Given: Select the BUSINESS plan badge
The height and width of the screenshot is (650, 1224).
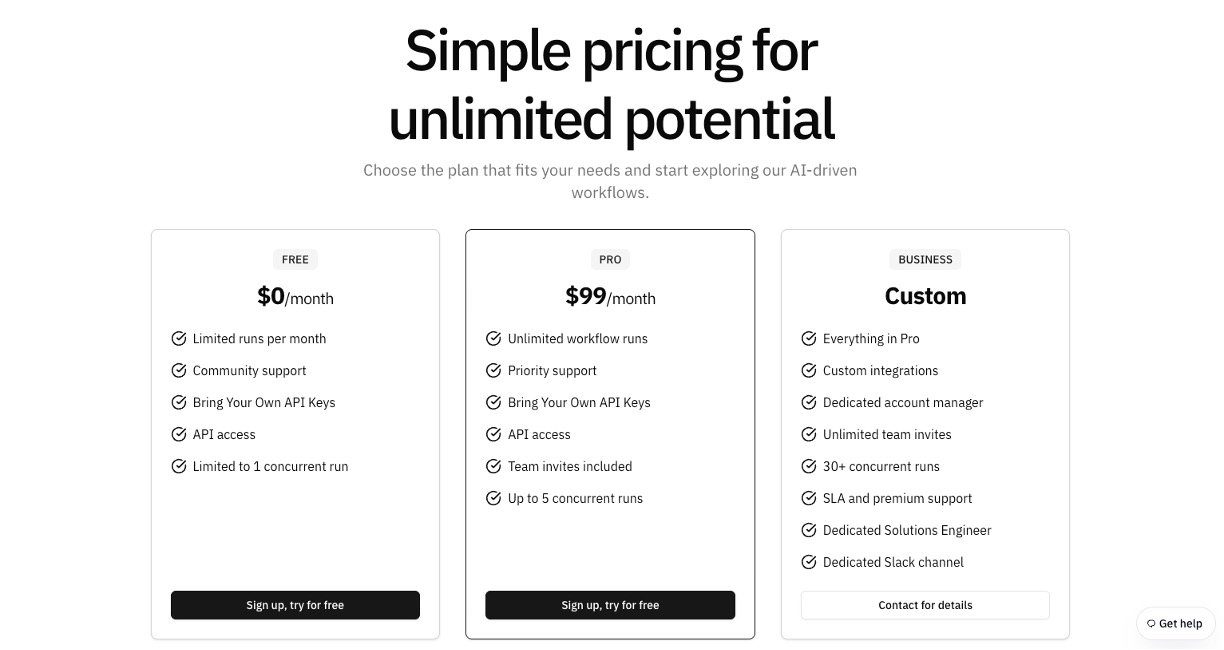Looking at the screenshot, I should pyautogui.click(x=925, y=260).
